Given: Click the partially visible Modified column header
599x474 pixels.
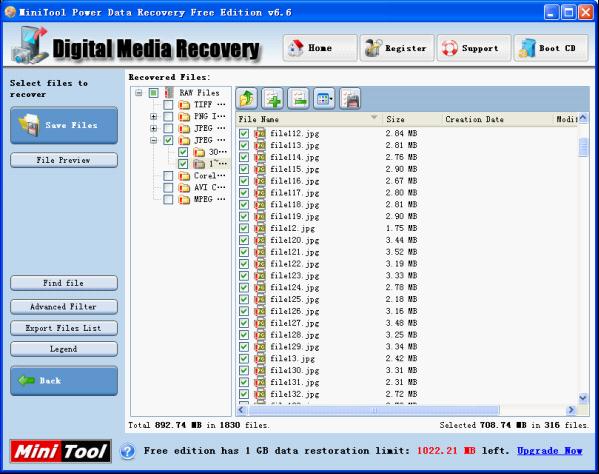Looking at the screenshot, I should [x=566, y=119].
